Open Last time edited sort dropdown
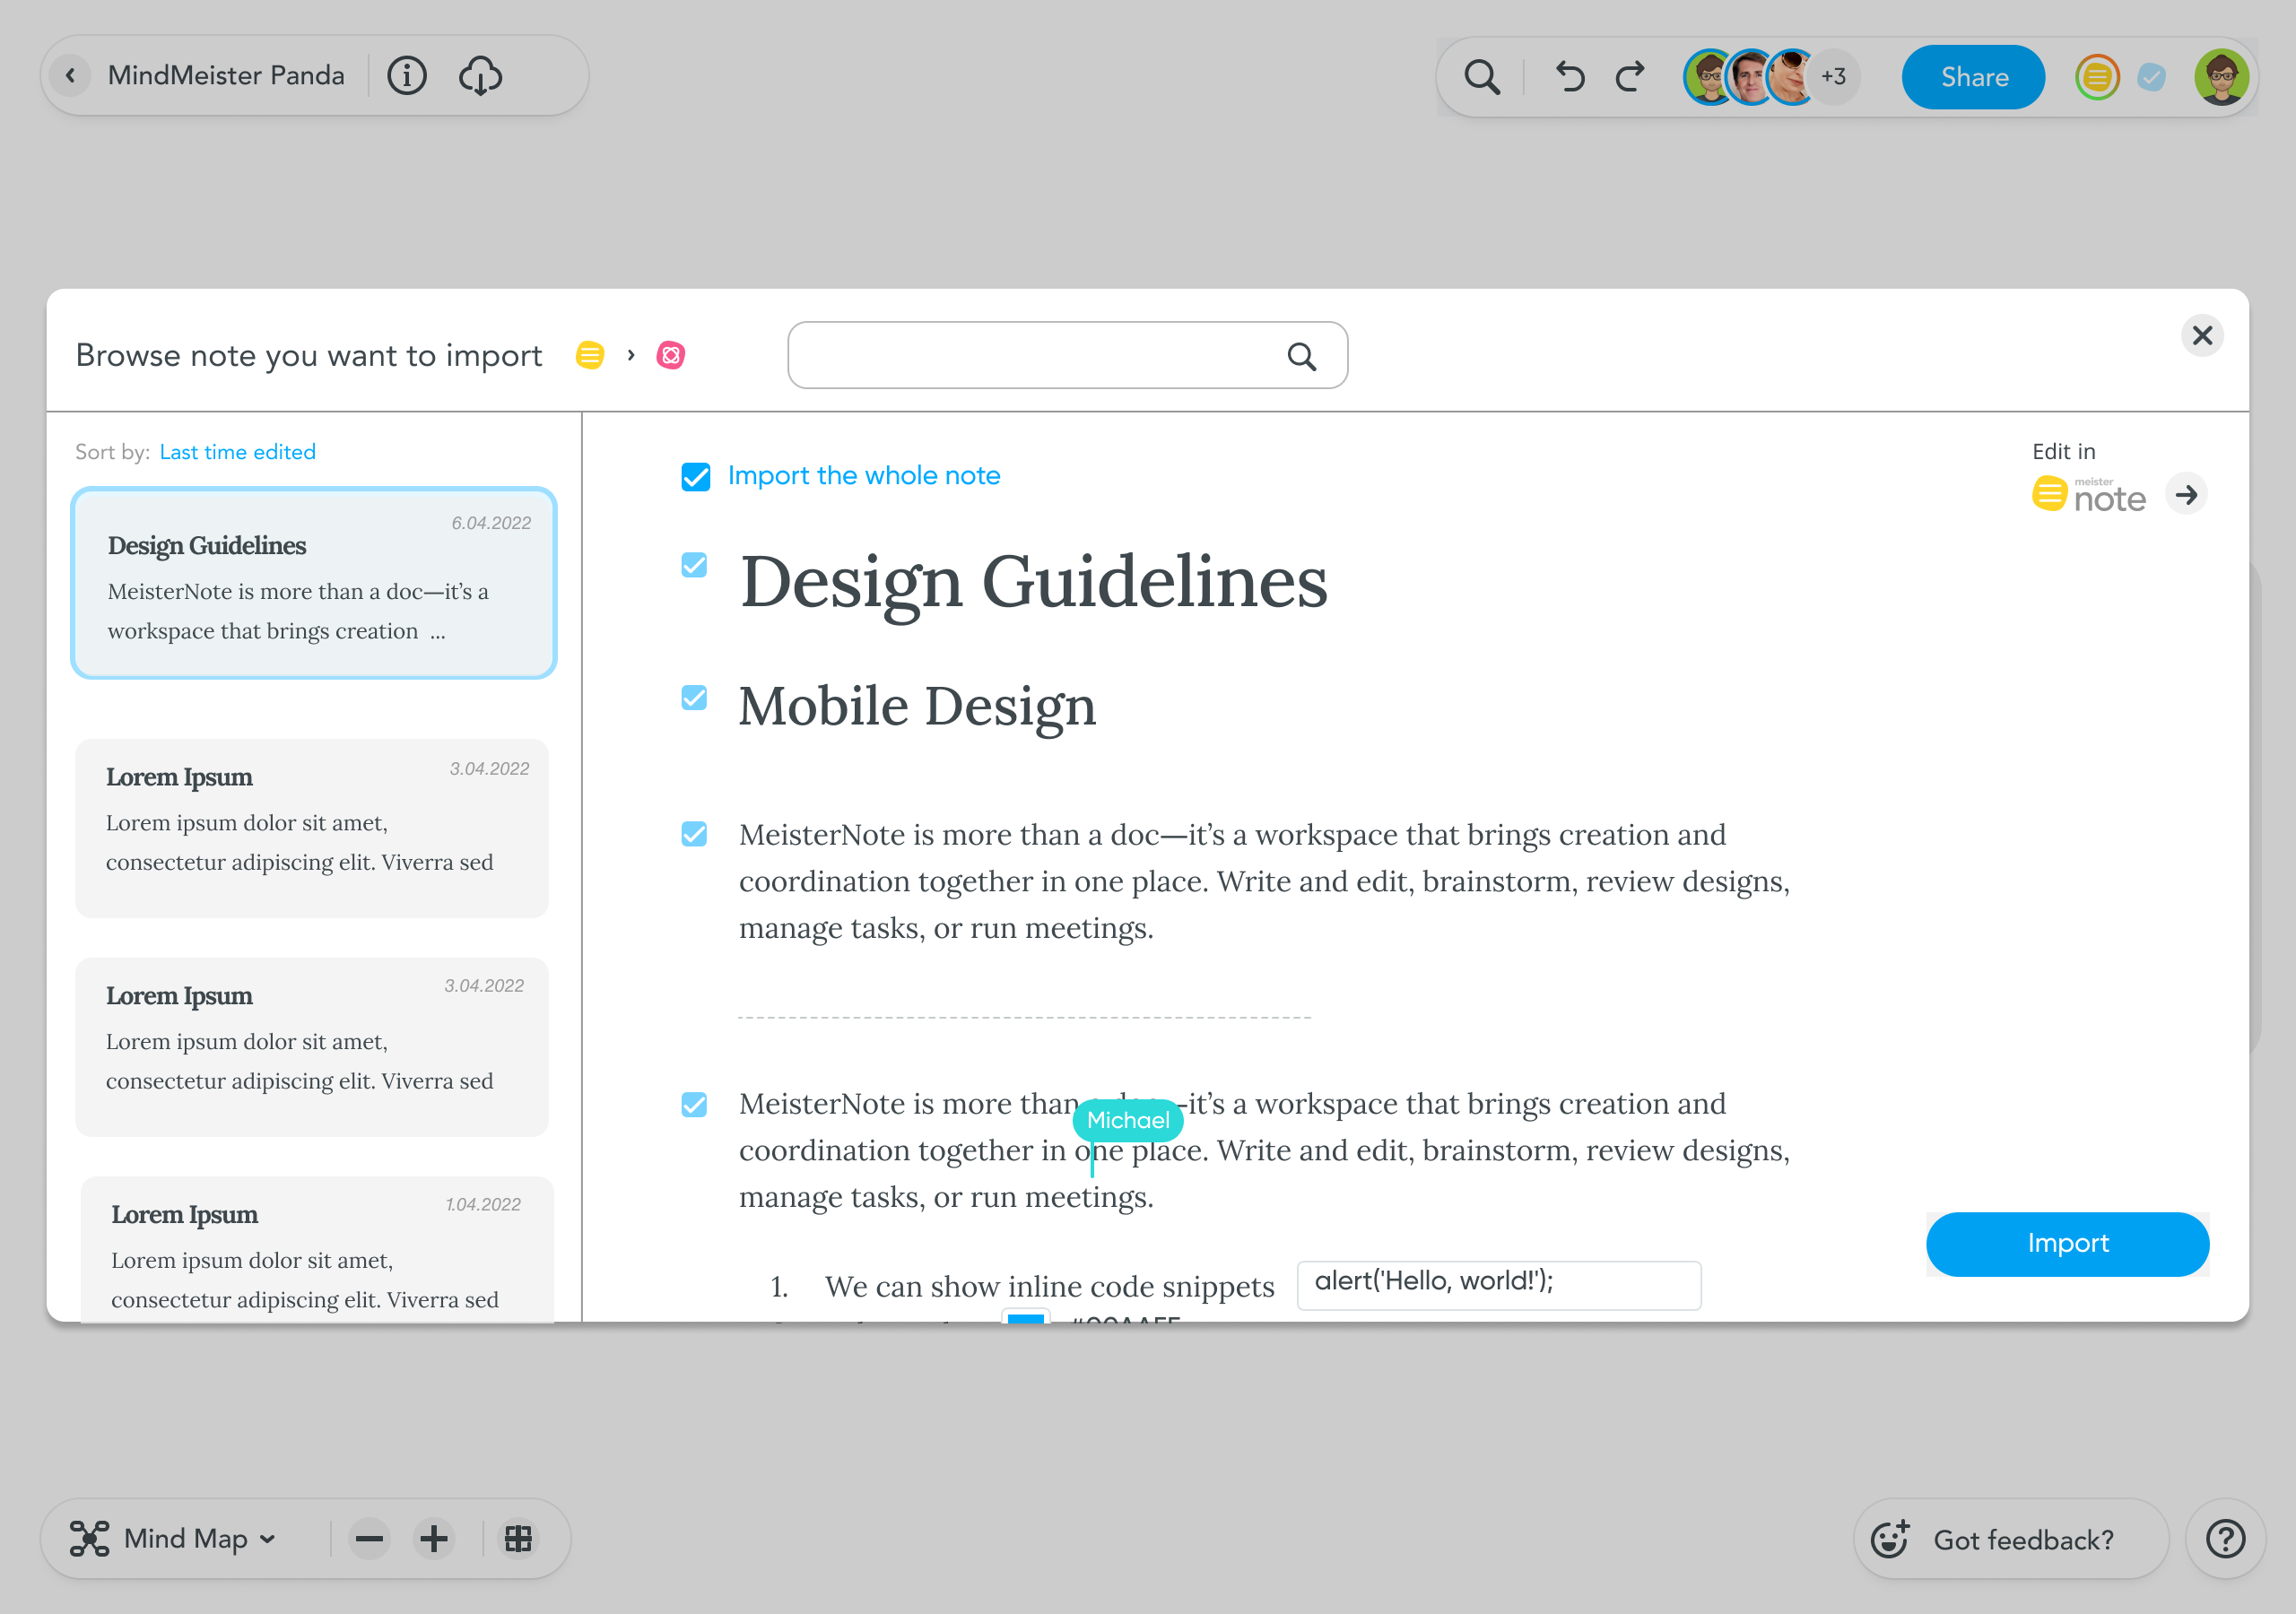This screenshot has height=1614, width=2296. tap(237, 452)
